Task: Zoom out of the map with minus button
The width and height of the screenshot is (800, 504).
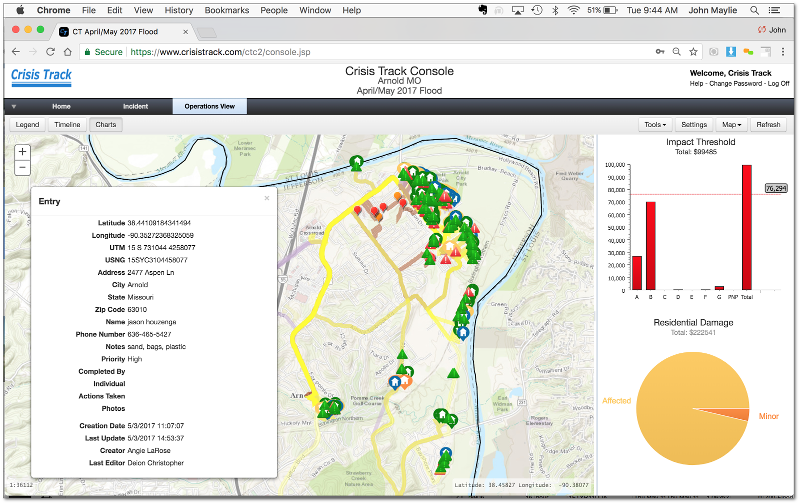Action: [22, 167]
